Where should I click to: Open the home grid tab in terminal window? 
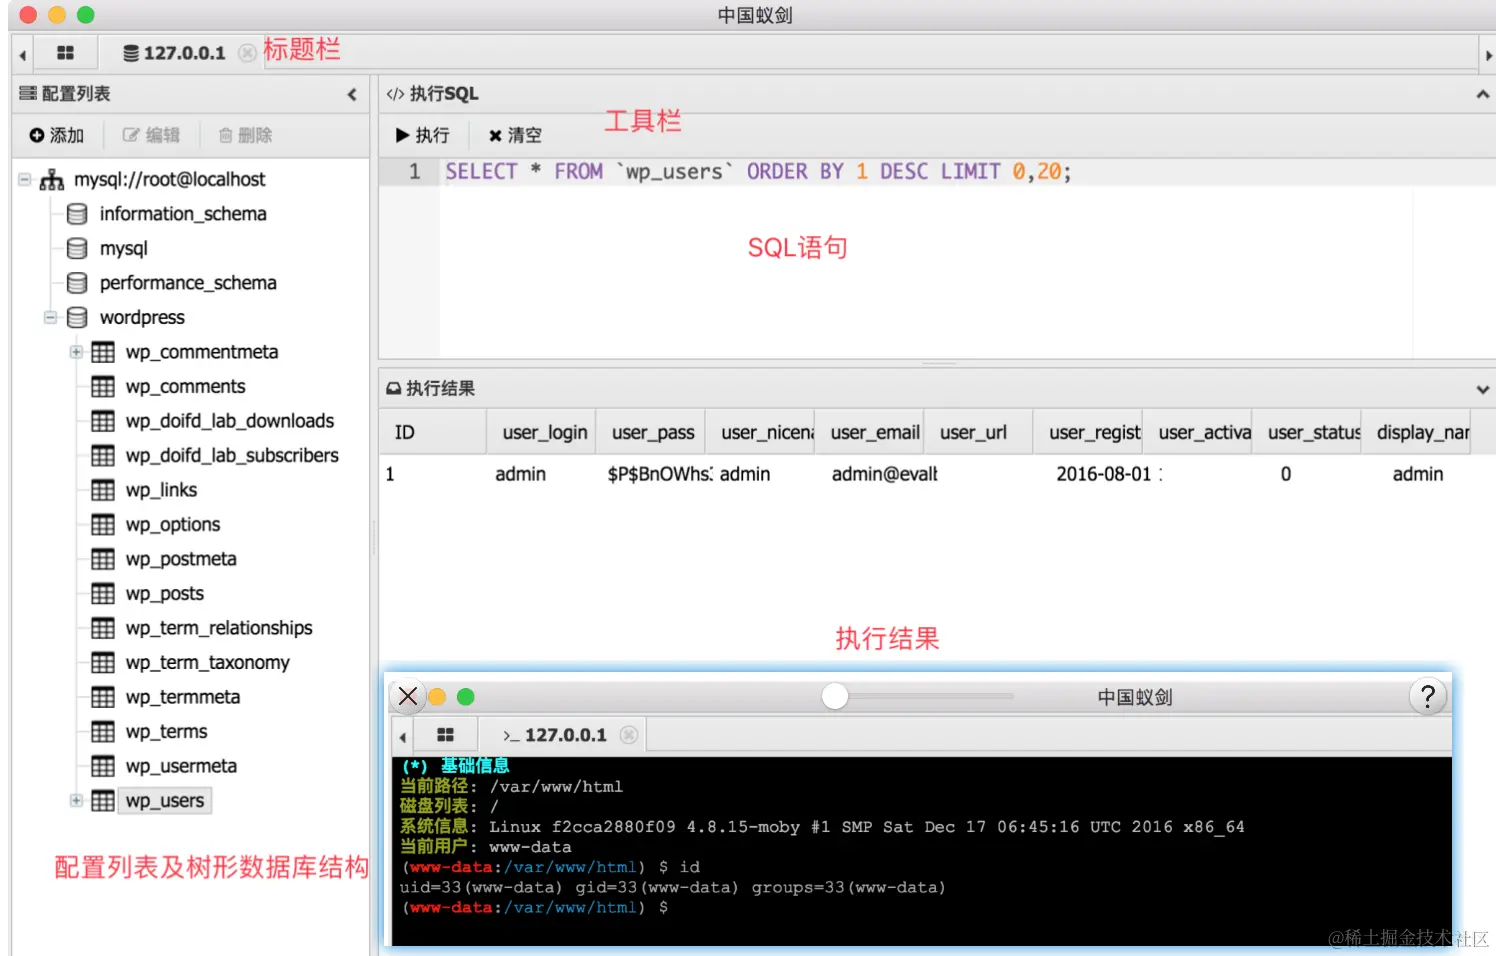(445, 735)
